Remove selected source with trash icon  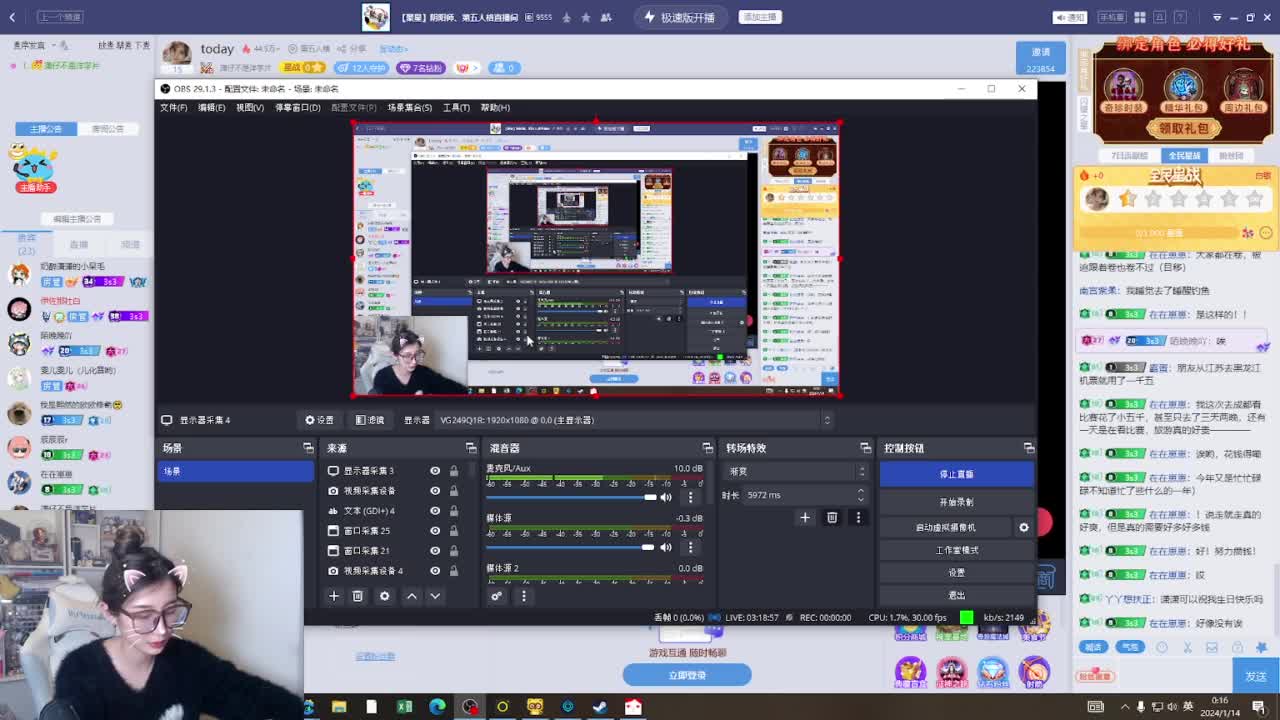pos(358,596)
